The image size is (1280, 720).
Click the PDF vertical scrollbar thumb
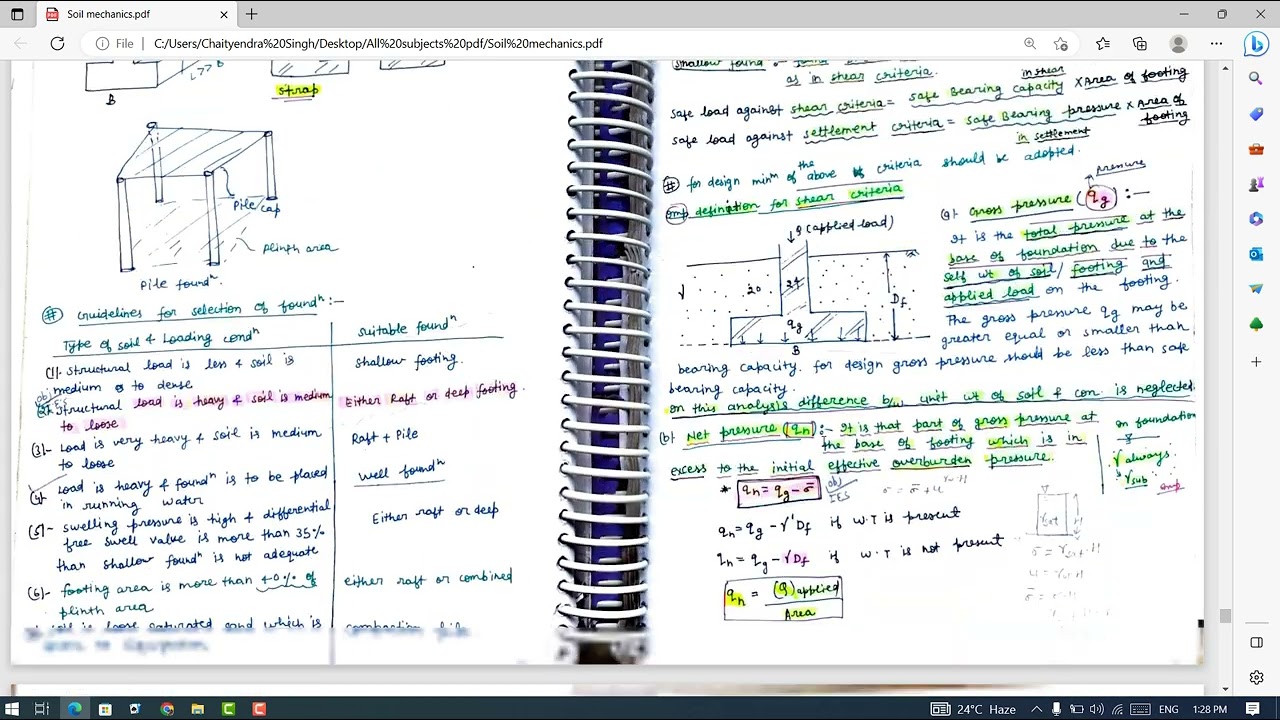click(x=1226, y=616)
